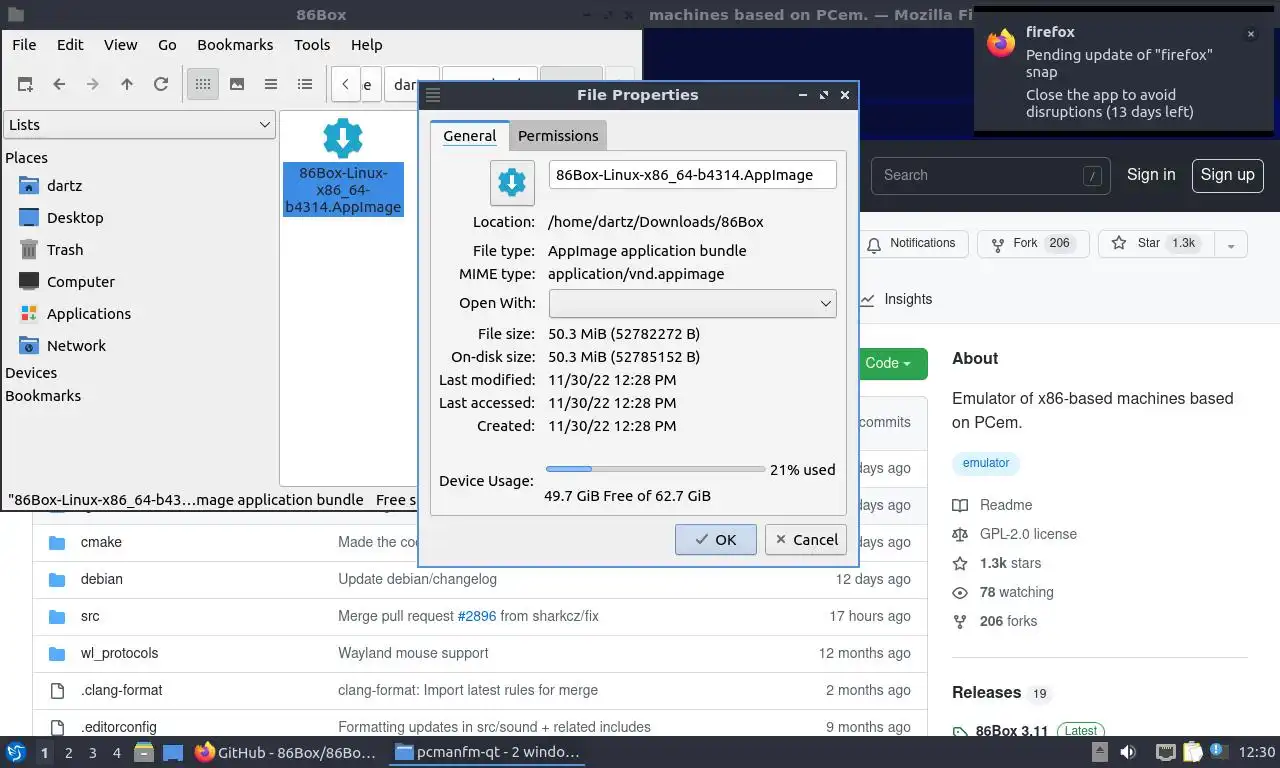Open the Insights tab on GitHub
Screen dimensions: 1280x768
[x=895, y=299]
